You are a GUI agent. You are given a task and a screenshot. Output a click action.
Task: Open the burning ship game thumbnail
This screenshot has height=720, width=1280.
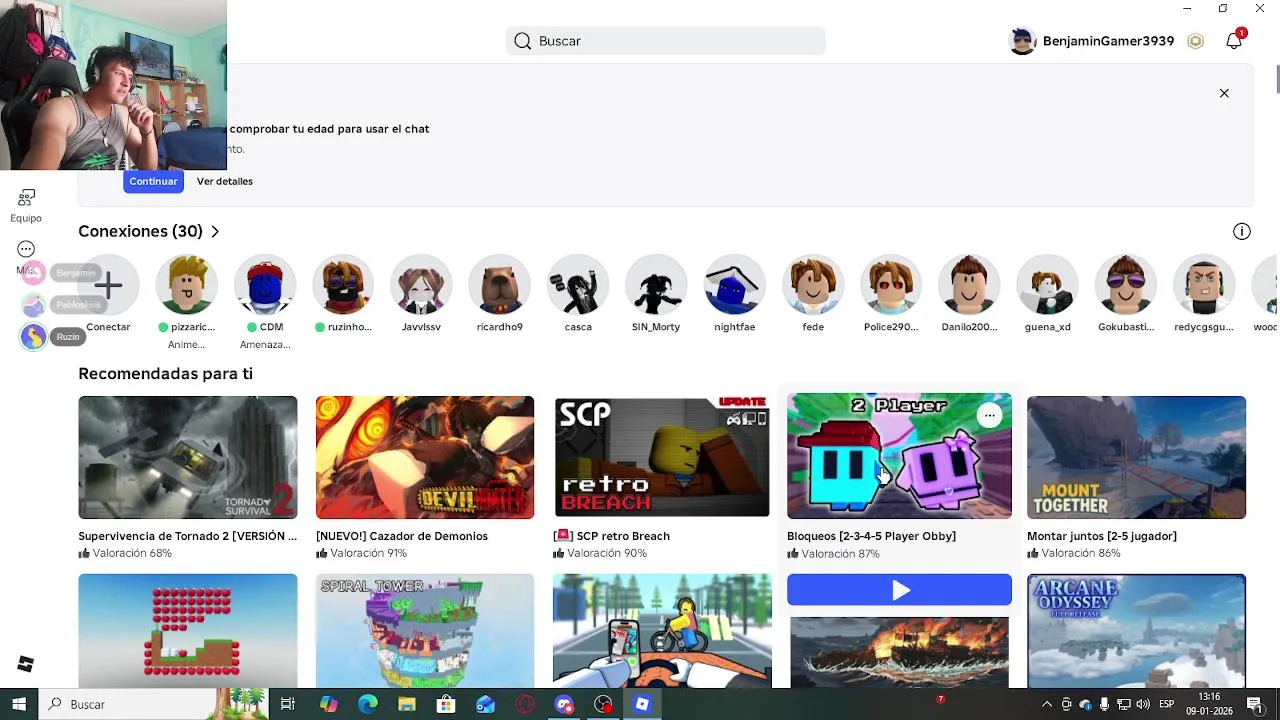point(899,652)
